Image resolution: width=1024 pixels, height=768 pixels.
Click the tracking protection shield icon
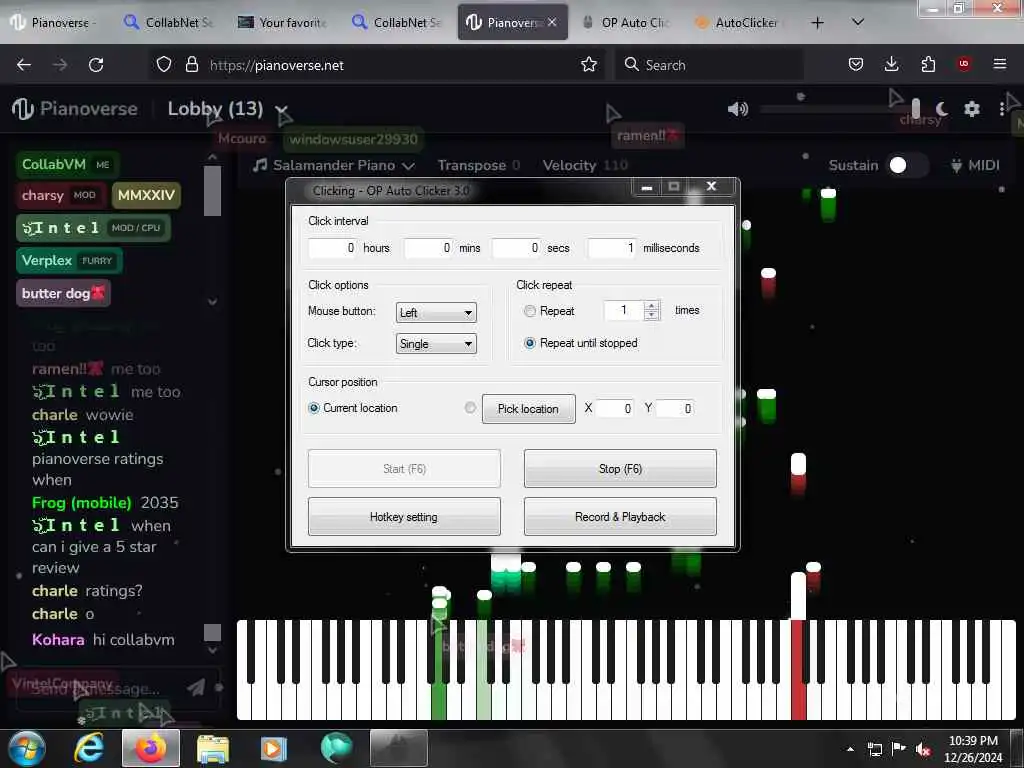click(x=164, y=65)
